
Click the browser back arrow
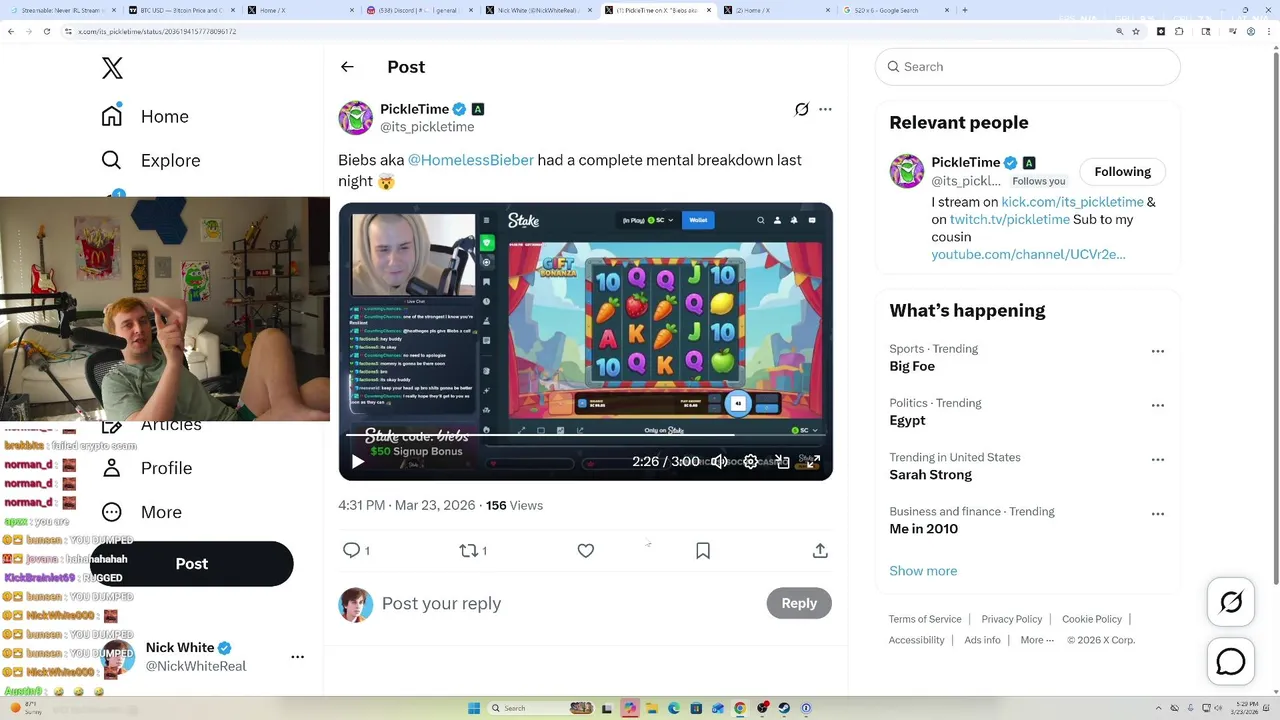point(11,31)
